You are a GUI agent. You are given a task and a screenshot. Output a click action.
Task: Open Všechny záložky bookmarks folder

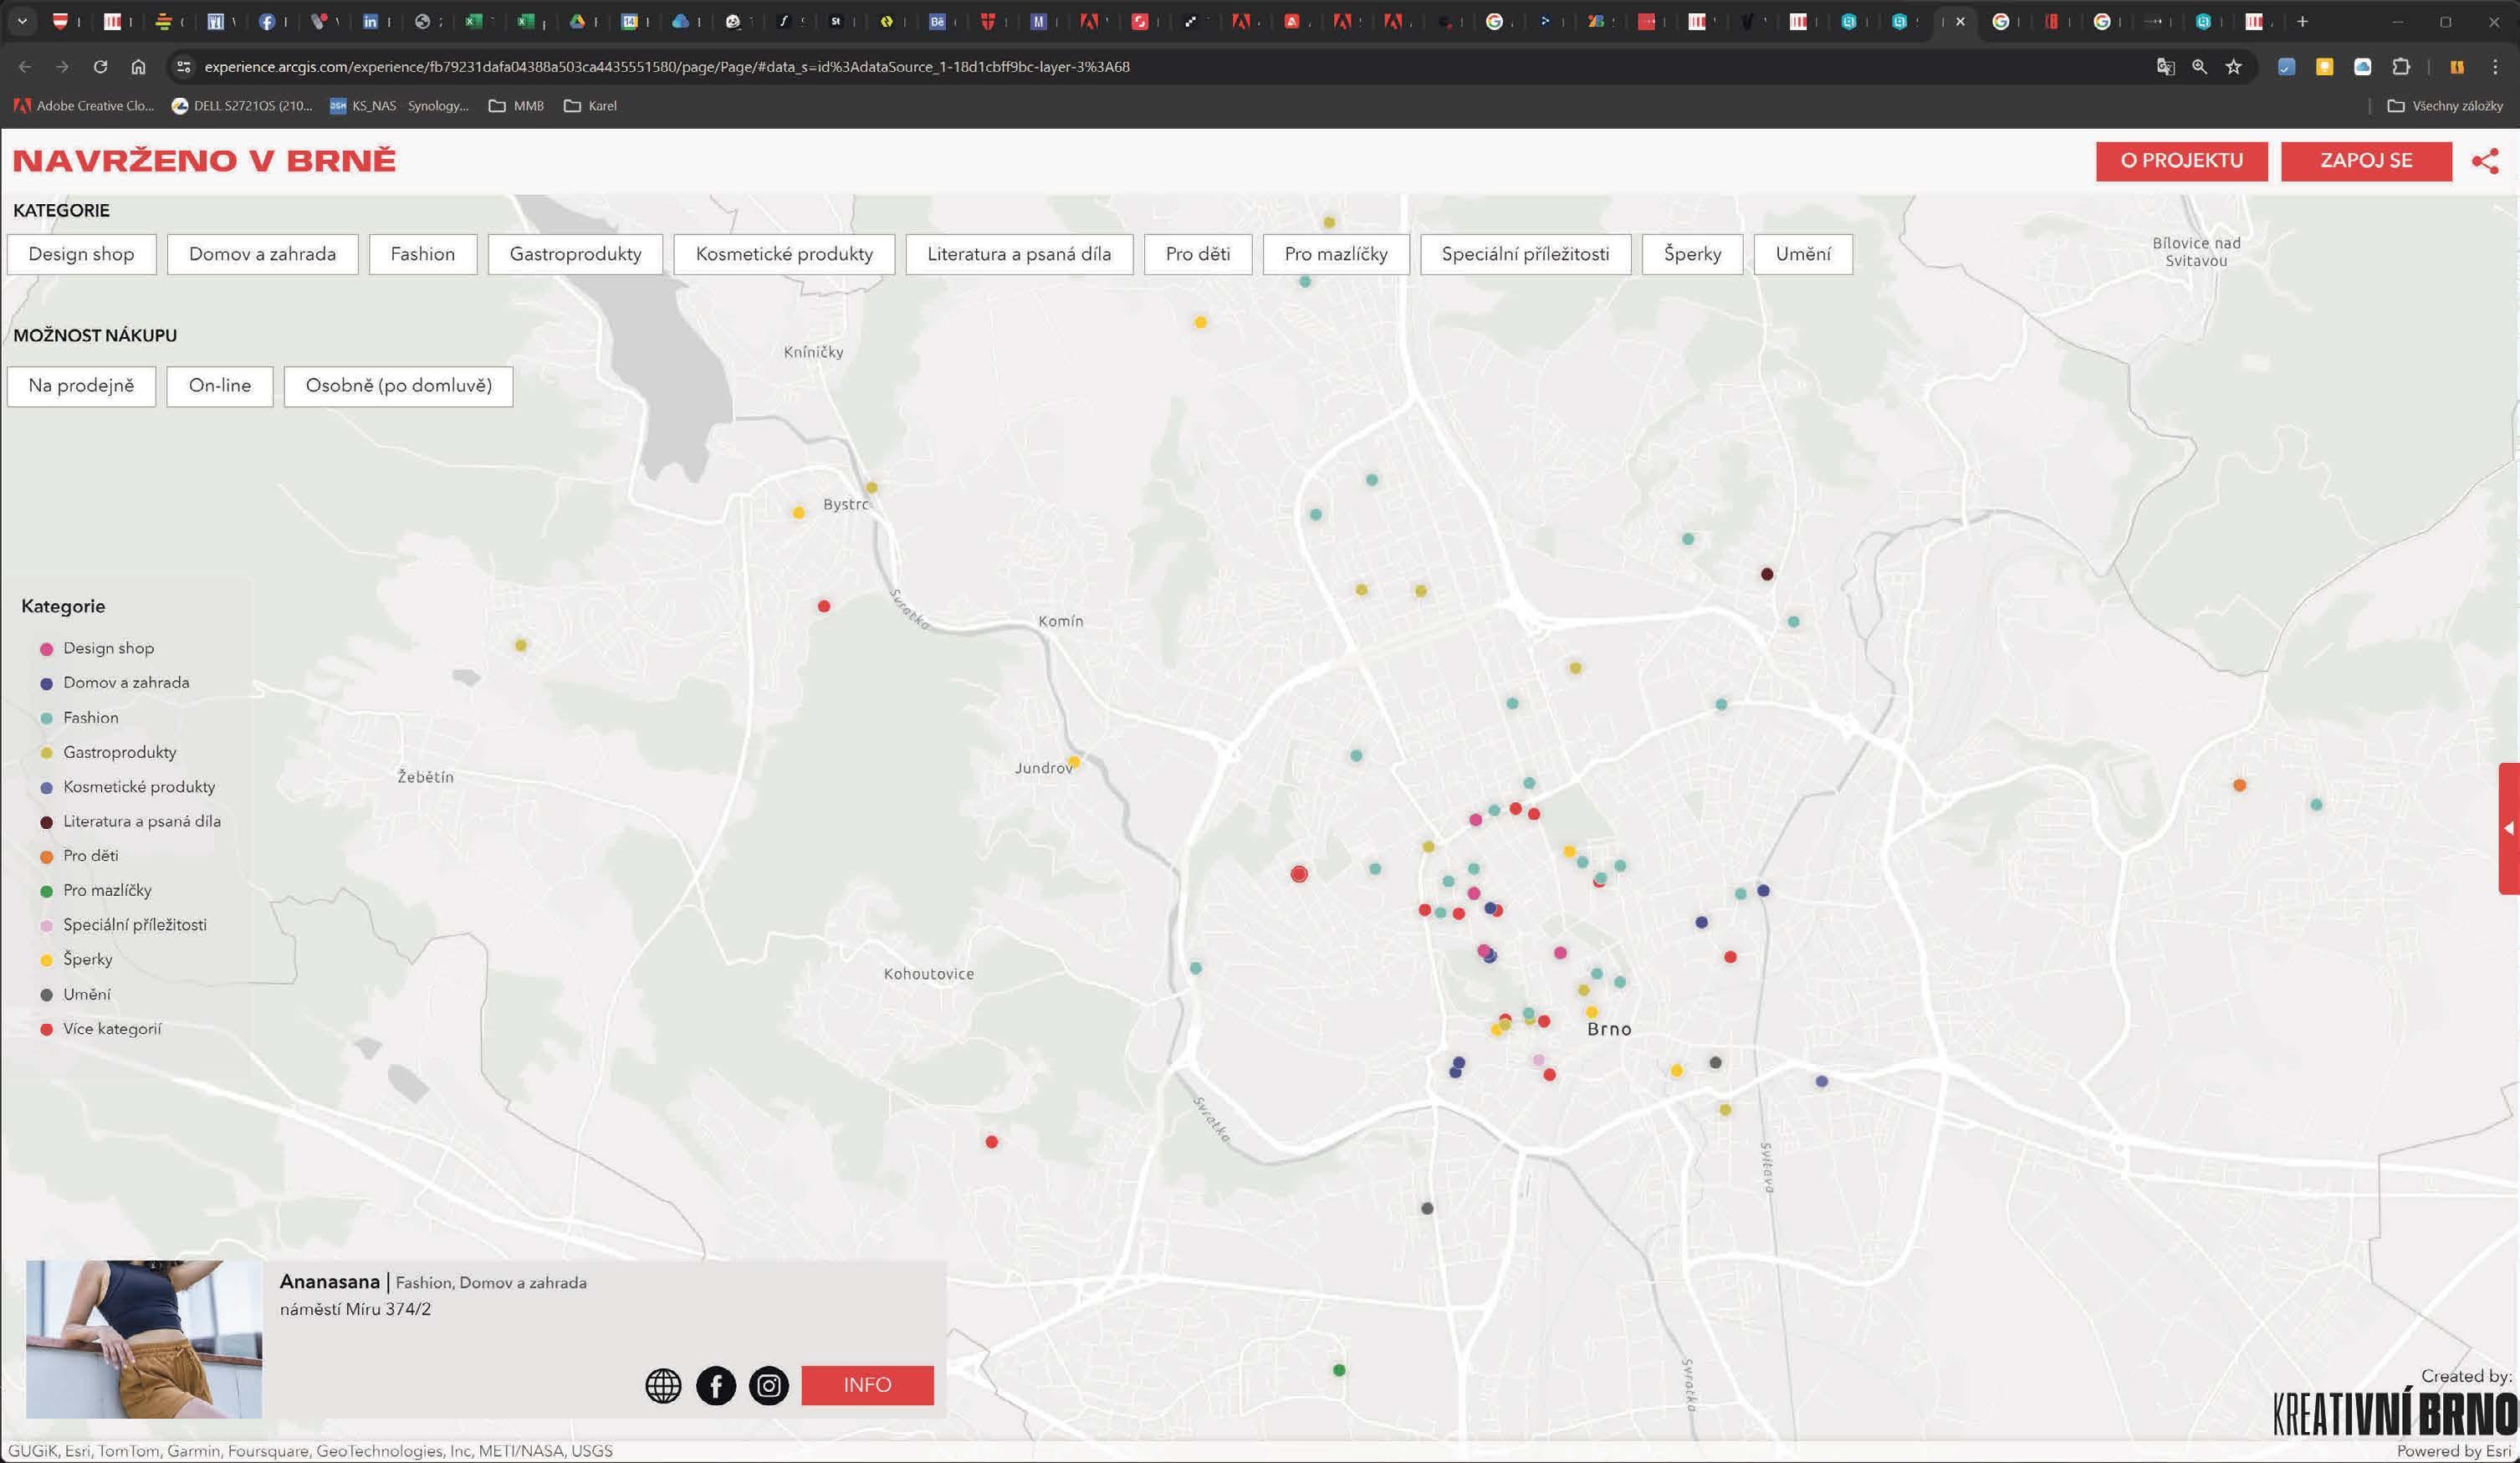coord(2445,106)
